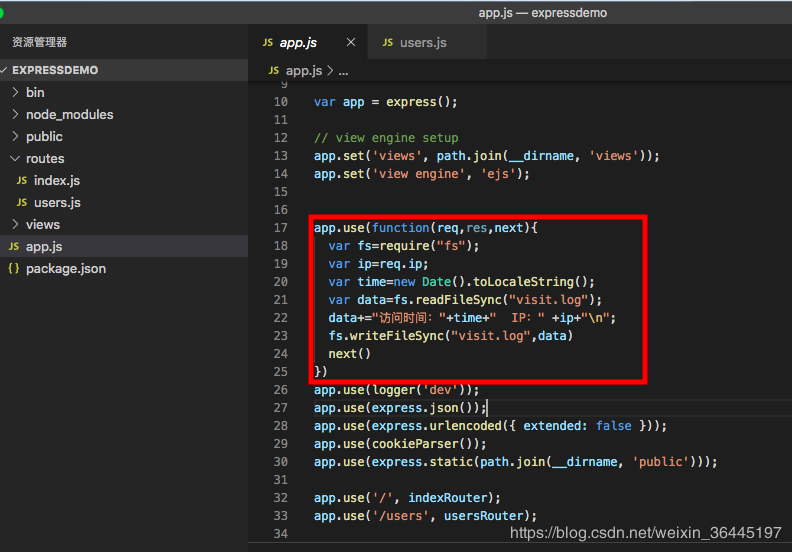Click the JS icon in the breadcrumb

(x=274, y=71)
